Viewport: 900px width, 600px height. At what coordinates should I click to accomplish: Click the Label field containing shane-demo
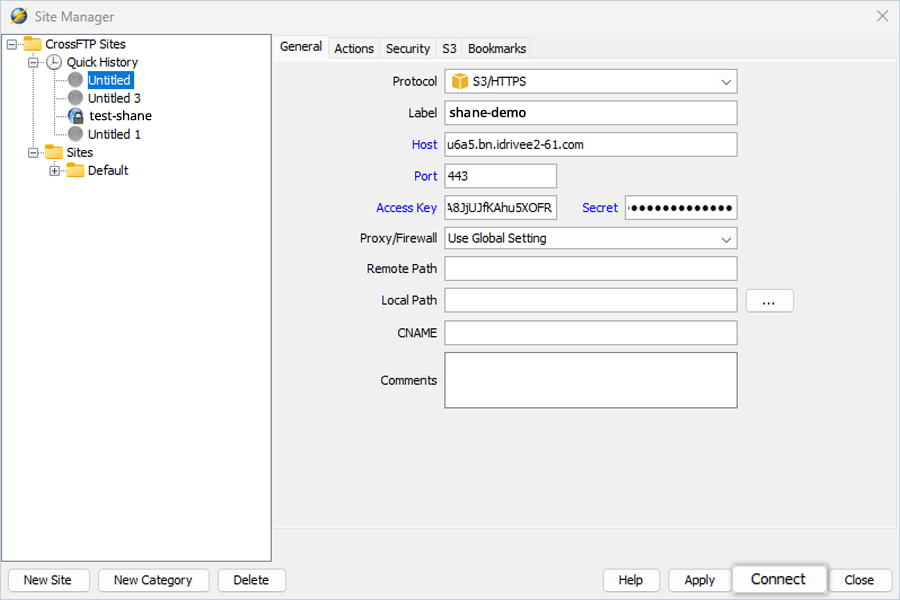tap(591, 113)
